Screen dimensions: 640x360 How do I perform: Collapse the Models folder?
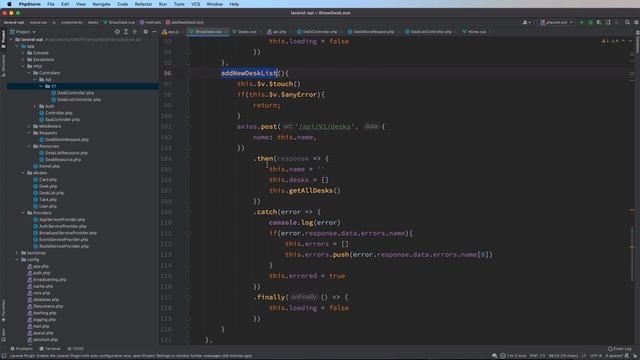tap(23, 173)
